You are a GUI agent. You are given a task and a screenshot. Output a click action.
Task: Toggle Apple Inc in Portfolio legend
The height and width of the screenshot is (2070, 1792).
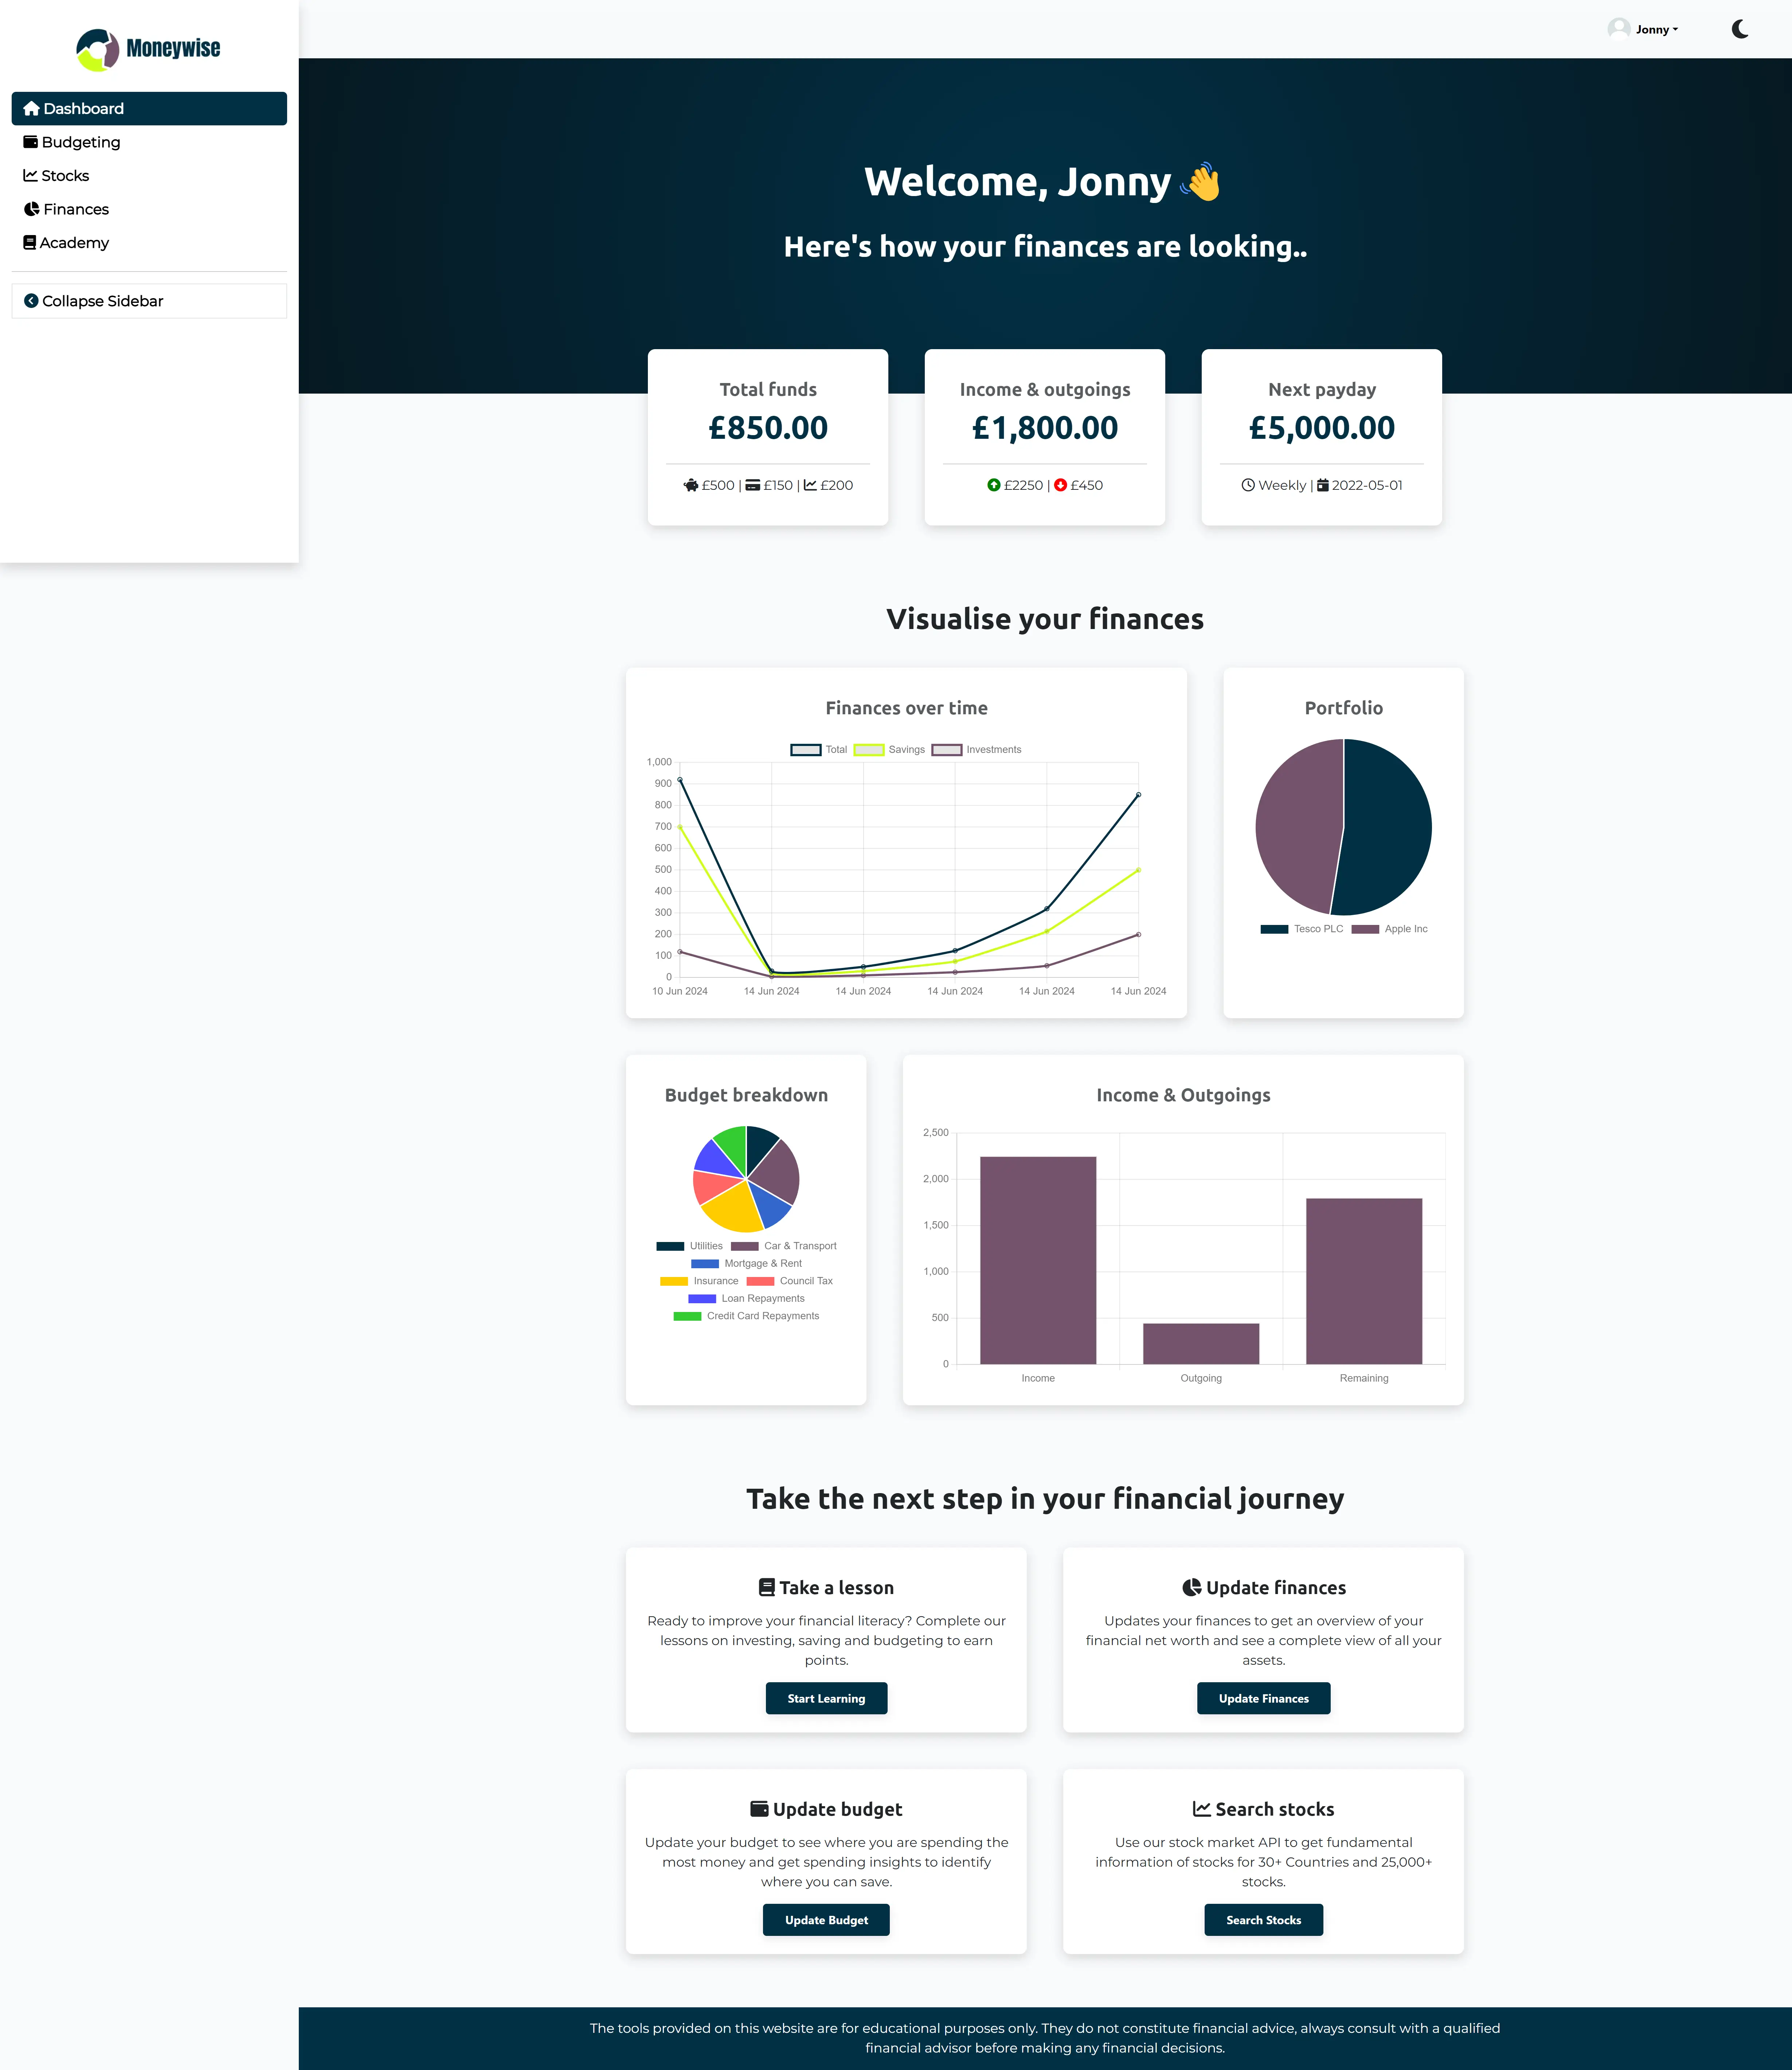1390,929
